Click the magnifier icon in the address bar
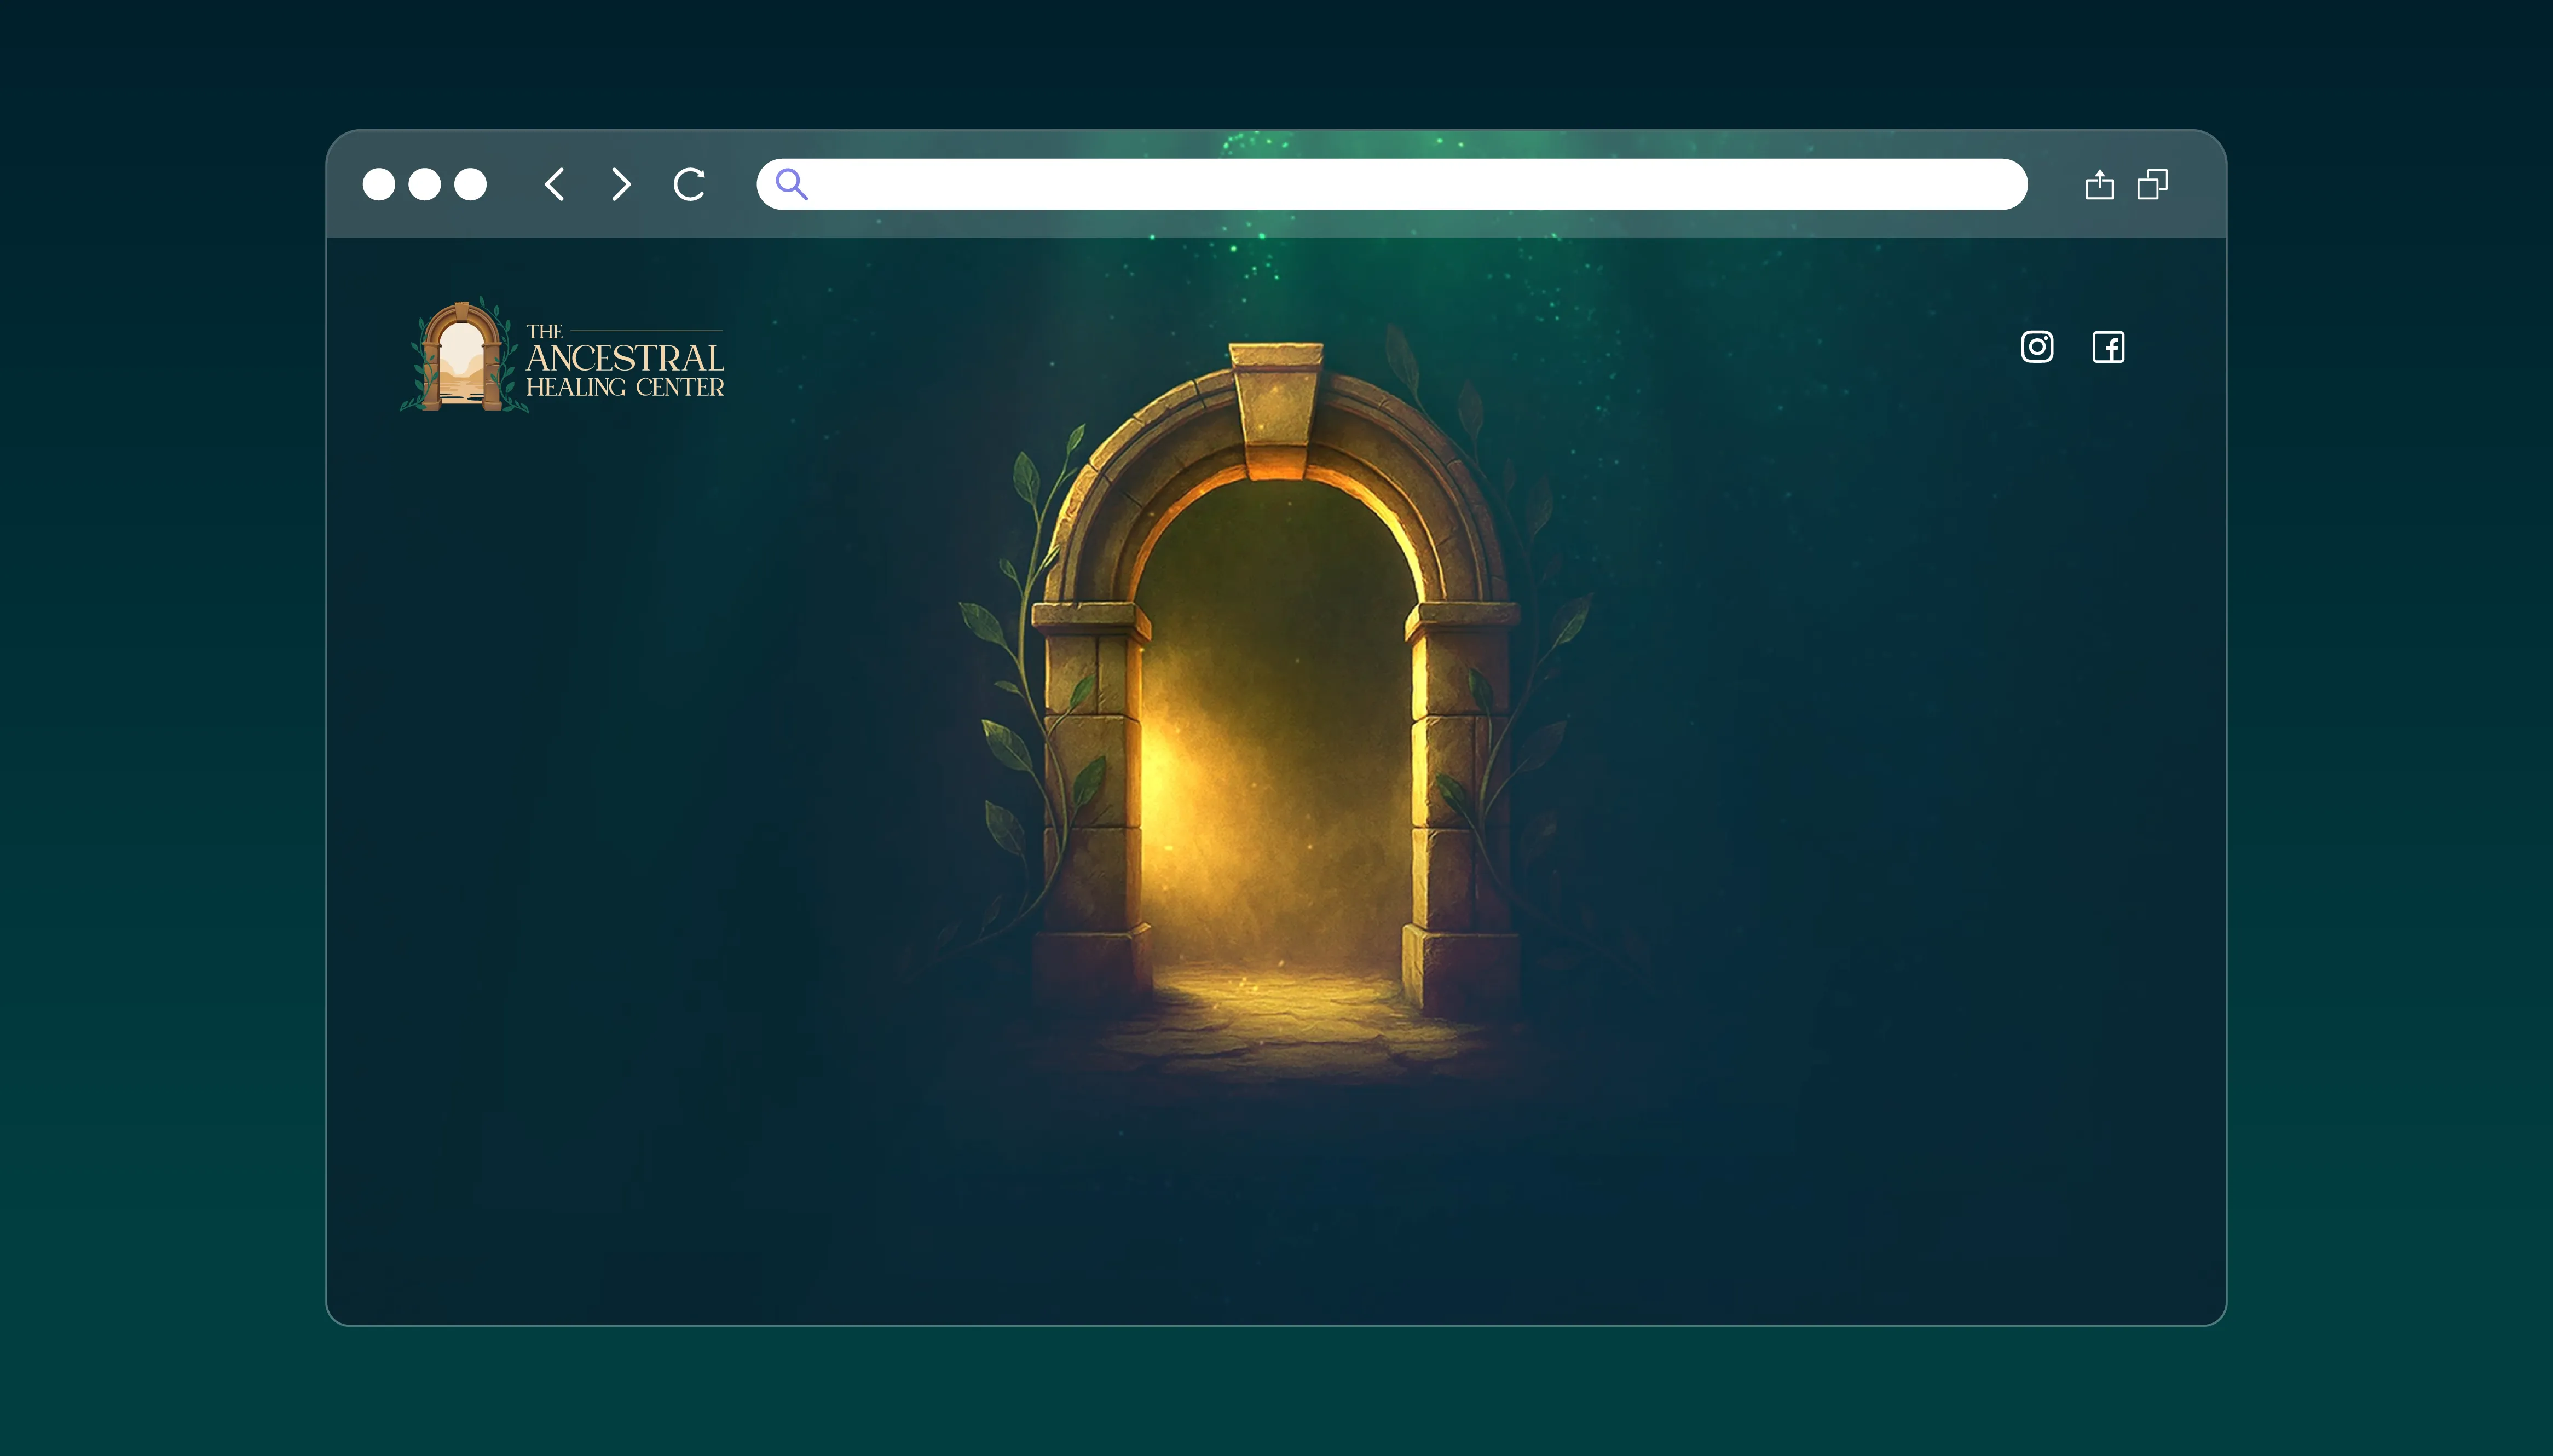Viewport: 2553px width, 1456px height. tap(791, 184)
